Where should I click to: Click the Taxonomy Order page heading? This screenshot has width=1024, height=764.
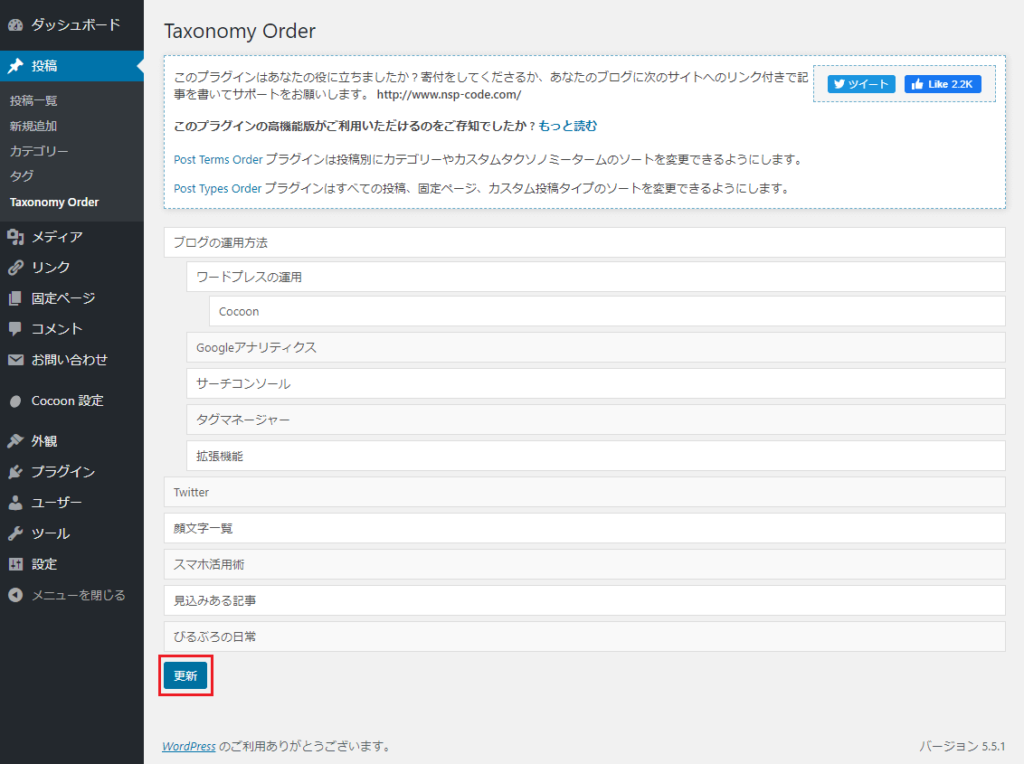click(x=240, y=31)
